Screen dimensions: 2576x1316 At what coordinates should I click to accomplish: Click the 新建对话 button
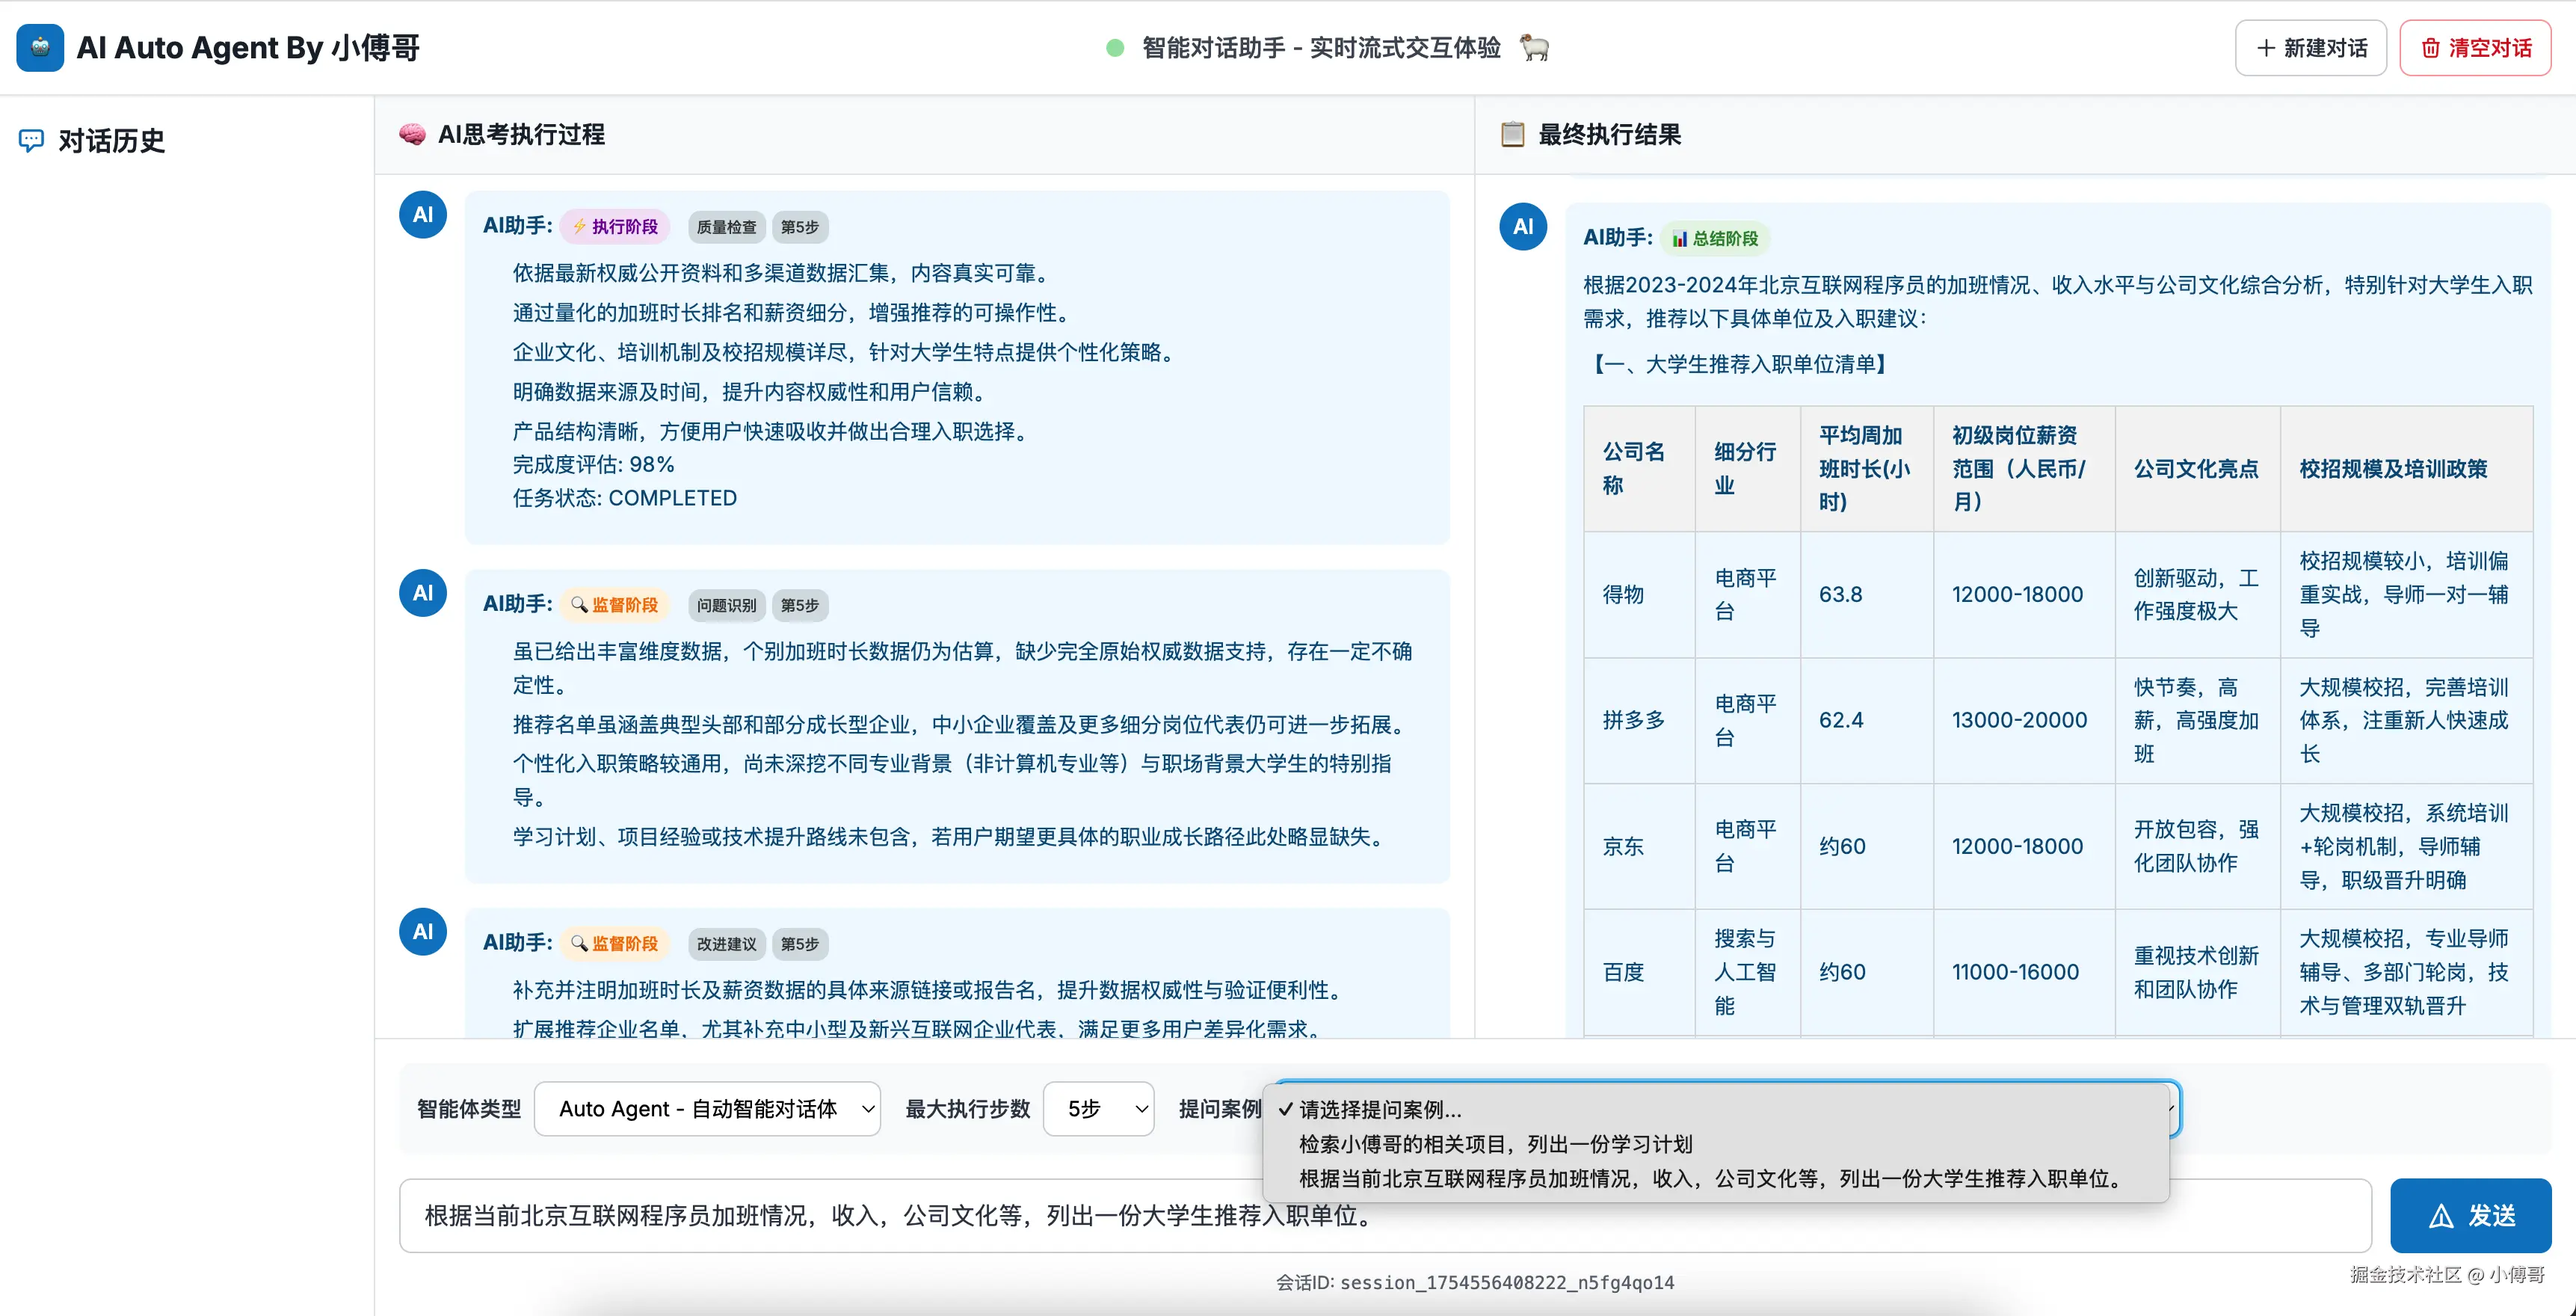click(x=2310, y=48)
